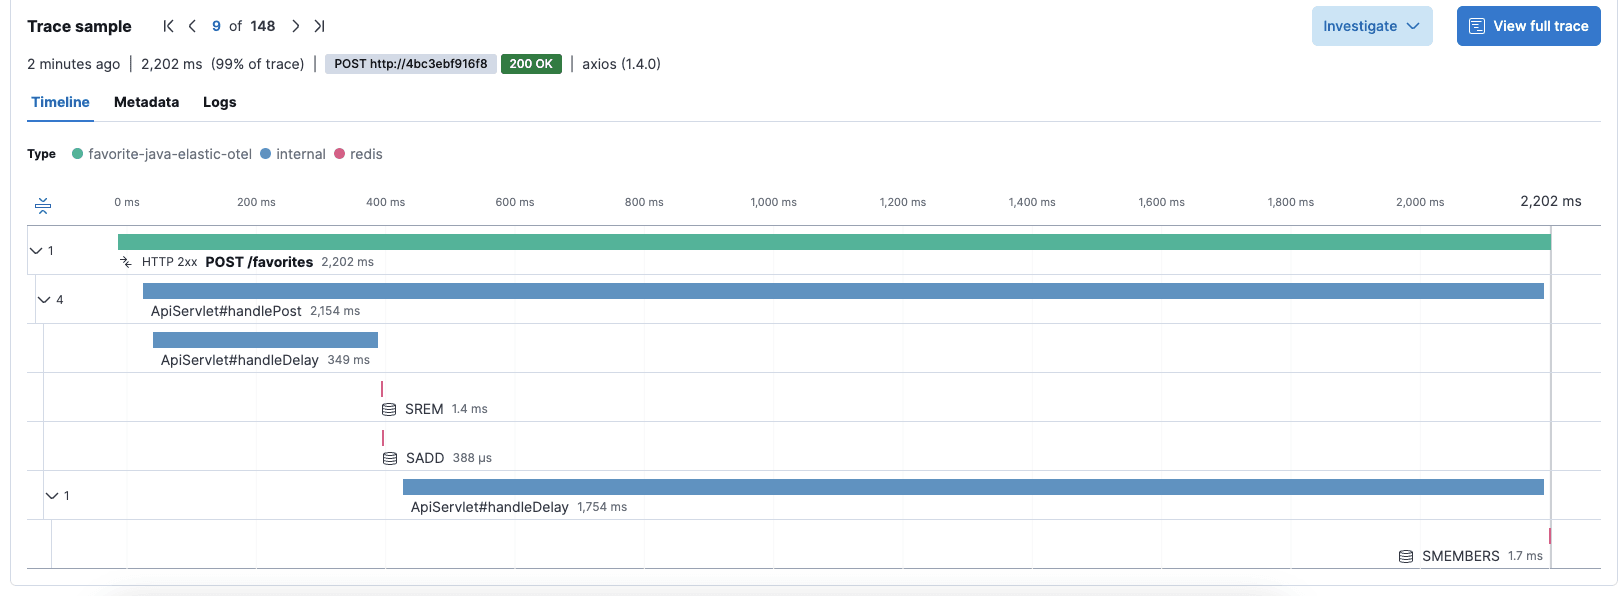Click the View full trace button
1621x596 pixels.
click(x=1528, y=26)
